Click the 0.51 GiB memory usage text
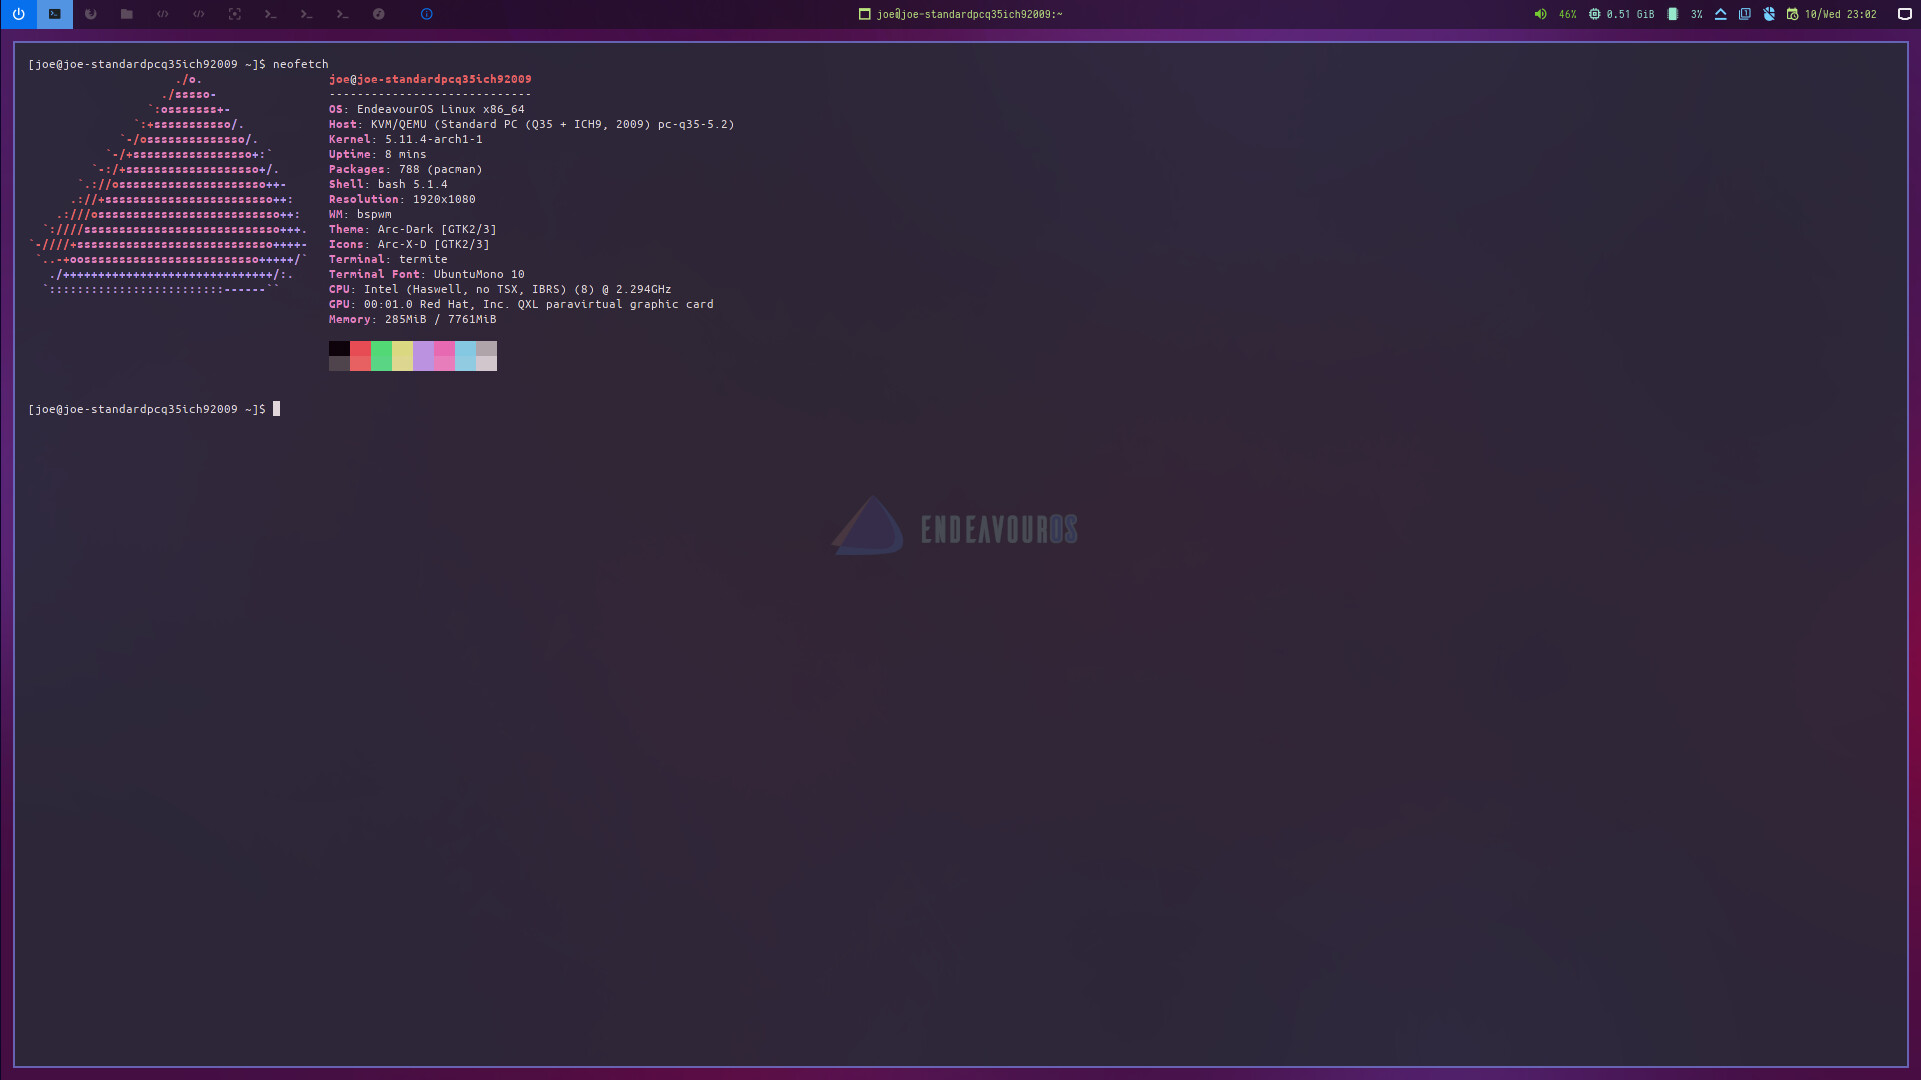 (x=1631, y=15)
